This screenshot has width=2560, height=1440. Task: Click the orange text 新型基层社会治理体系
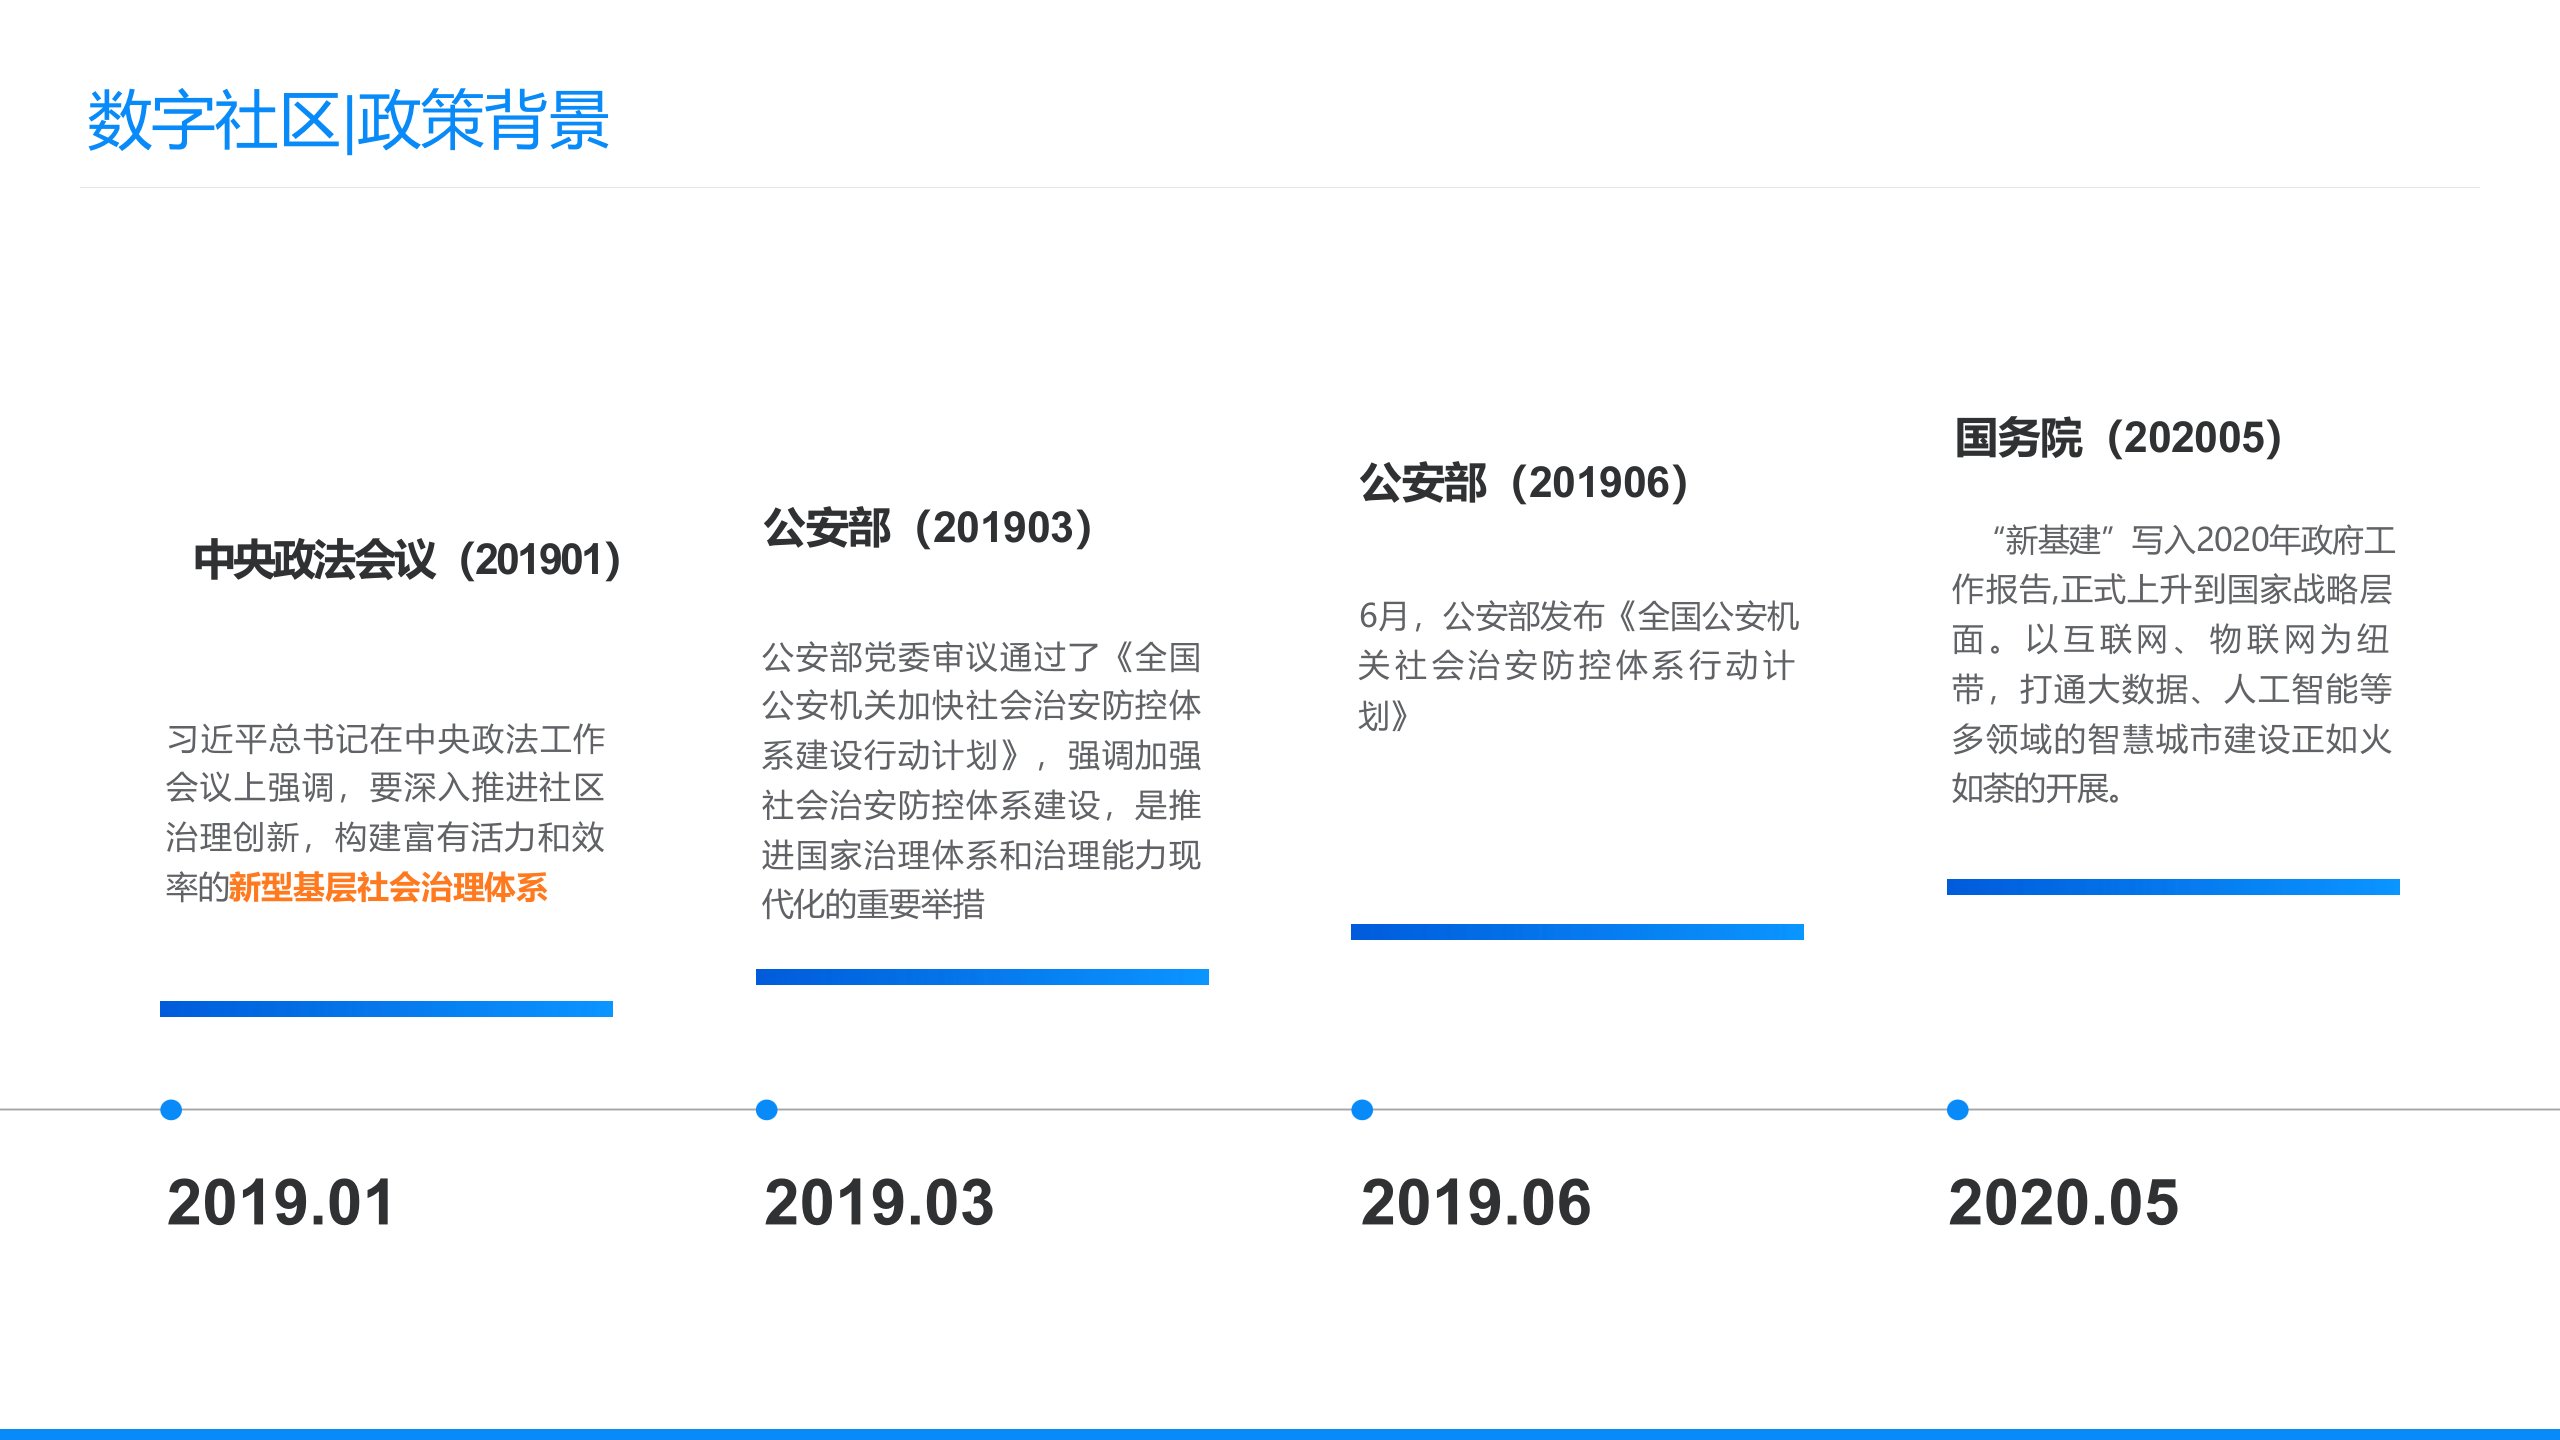(388, 888)
